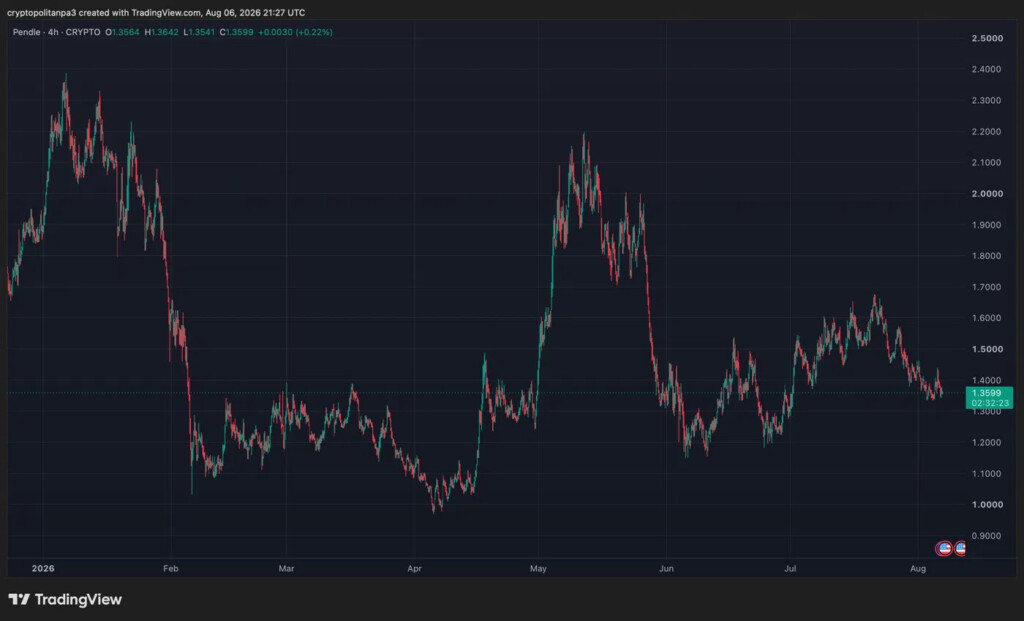Click the 1.9000 price axis label
This screenshot has height=621, width=1024.
tap(987, 225)
